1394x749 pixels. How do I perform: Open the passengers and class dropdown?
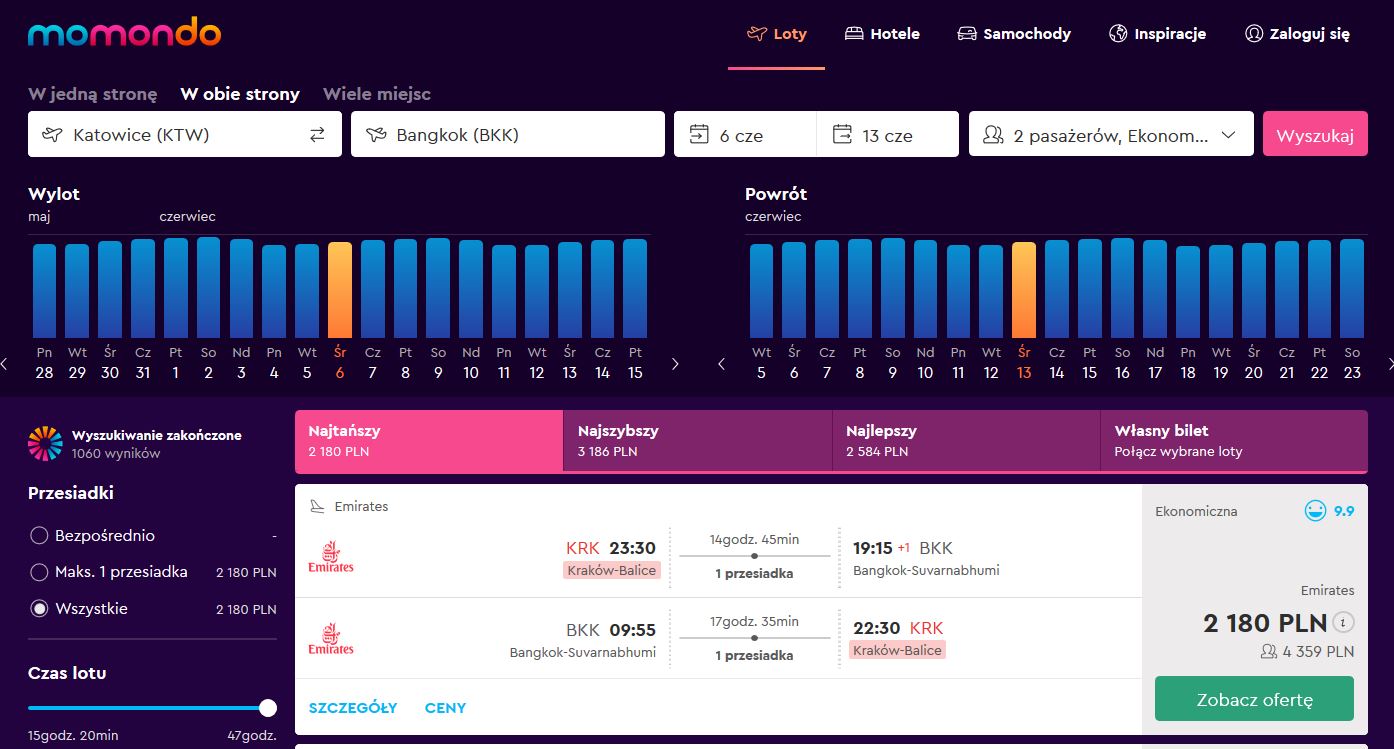click(x=1111, y=134)
